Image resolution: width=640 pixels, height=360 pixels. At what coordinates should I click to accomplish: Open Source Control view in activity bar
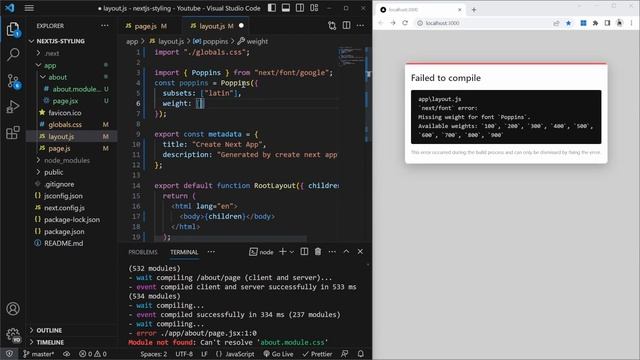click(x=13, y=81)
